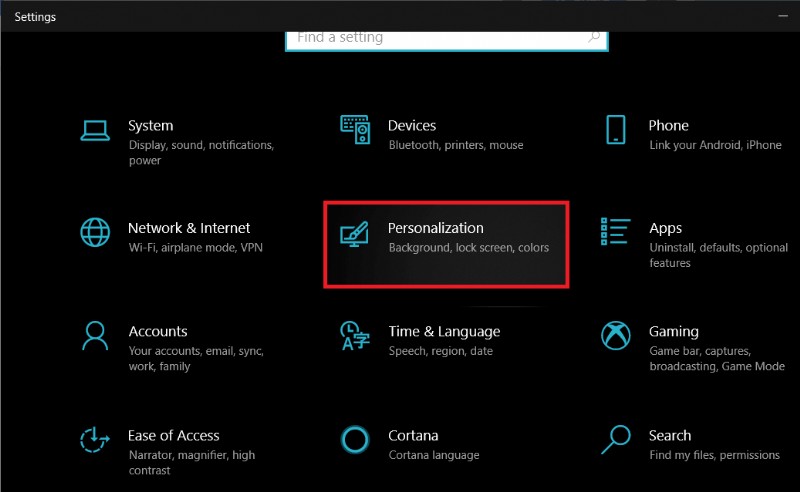Click the Gaming Xbox icon
This screenshot has width=800, height=492.
point(615,335)
